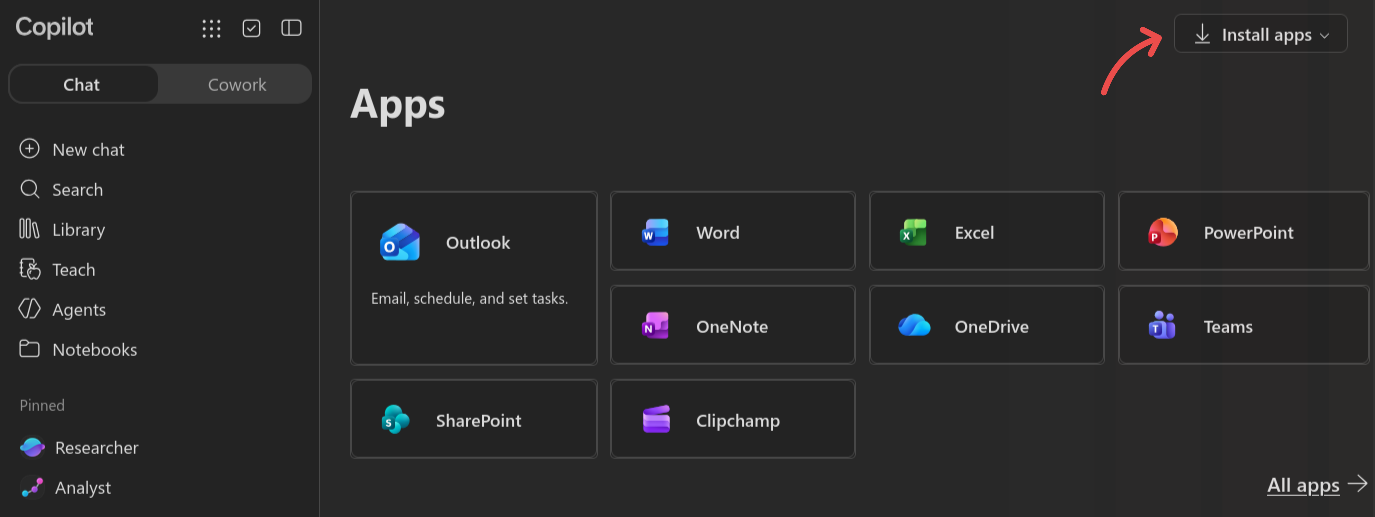
Task: Open the app launcher grid icon
Action: click(211, 28)
